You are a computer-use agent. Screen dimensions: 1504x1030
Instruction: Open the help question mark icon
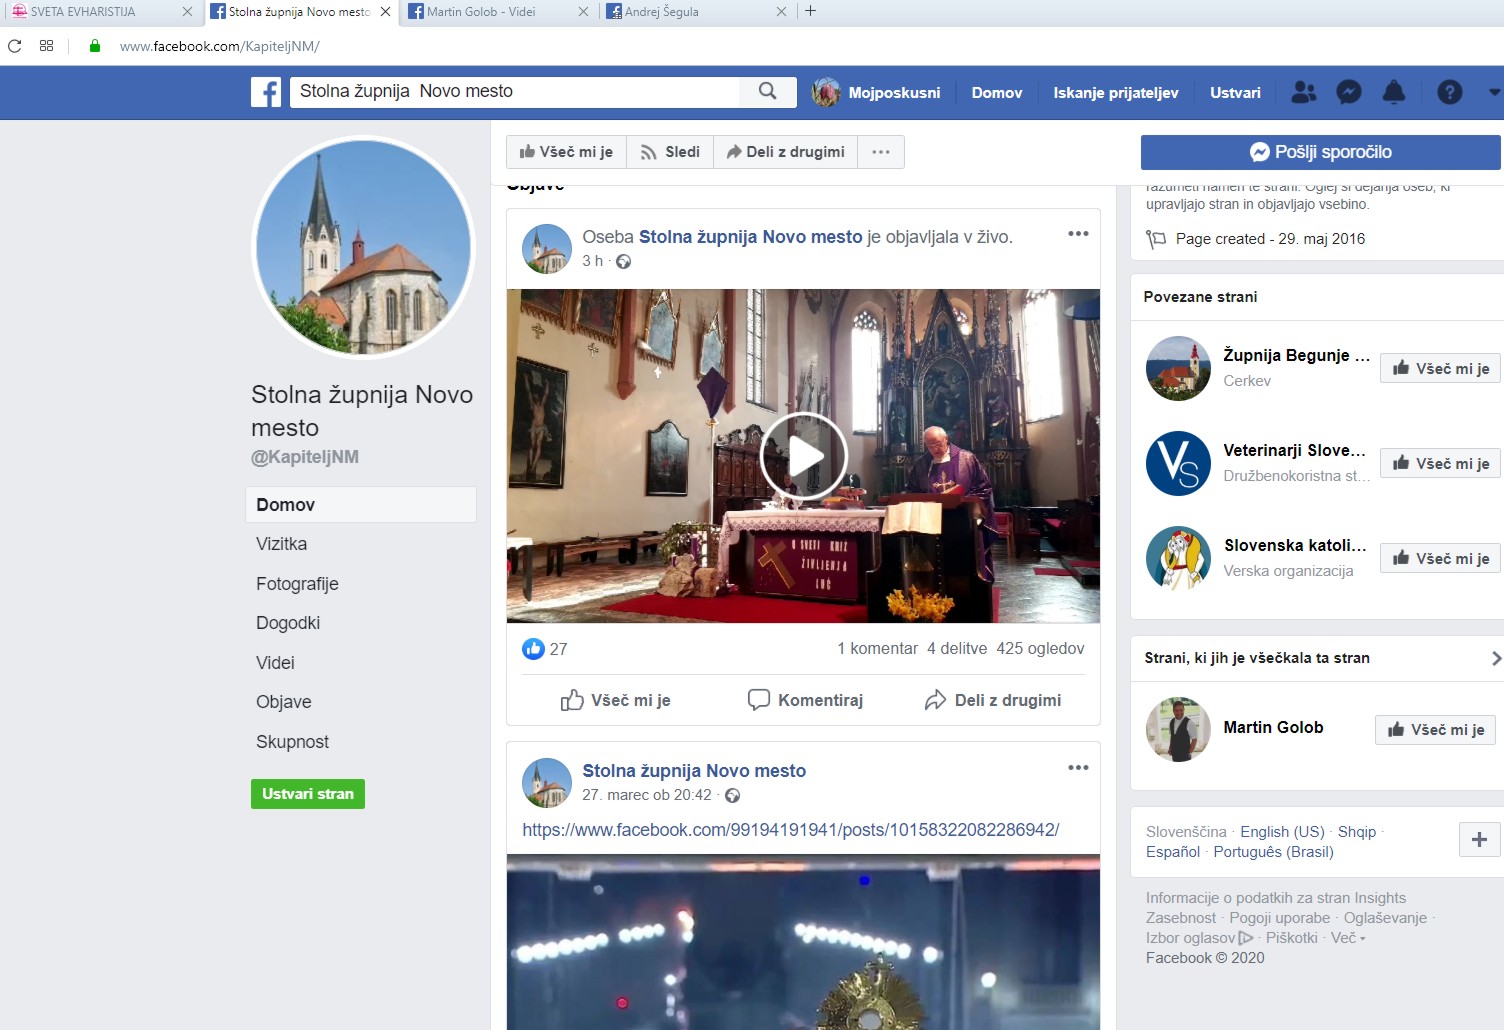tap(1449, 92)
